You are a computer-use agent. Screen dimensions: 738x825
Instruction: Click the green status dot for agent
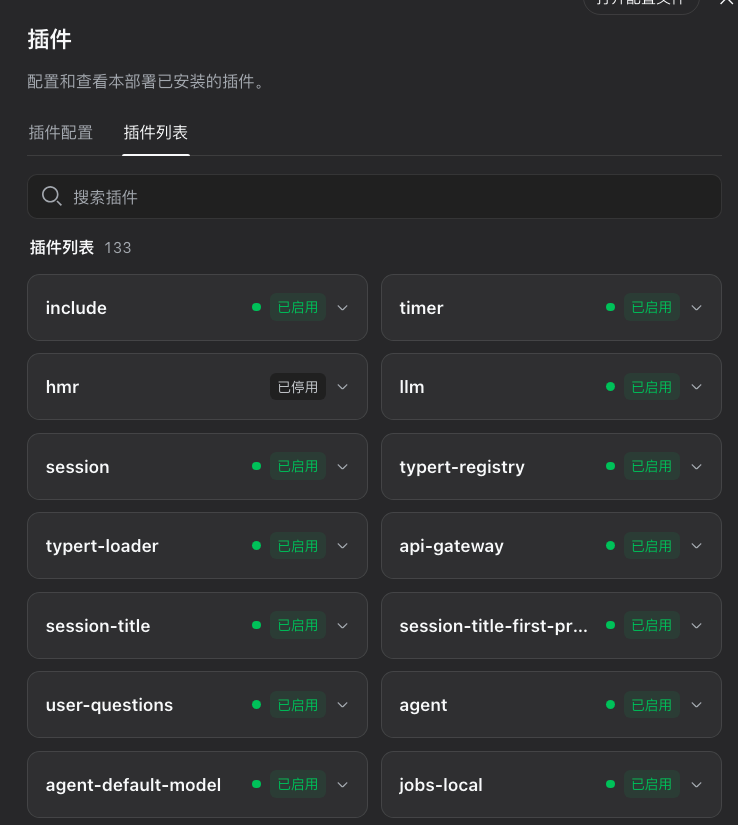[x=610, y=705]
